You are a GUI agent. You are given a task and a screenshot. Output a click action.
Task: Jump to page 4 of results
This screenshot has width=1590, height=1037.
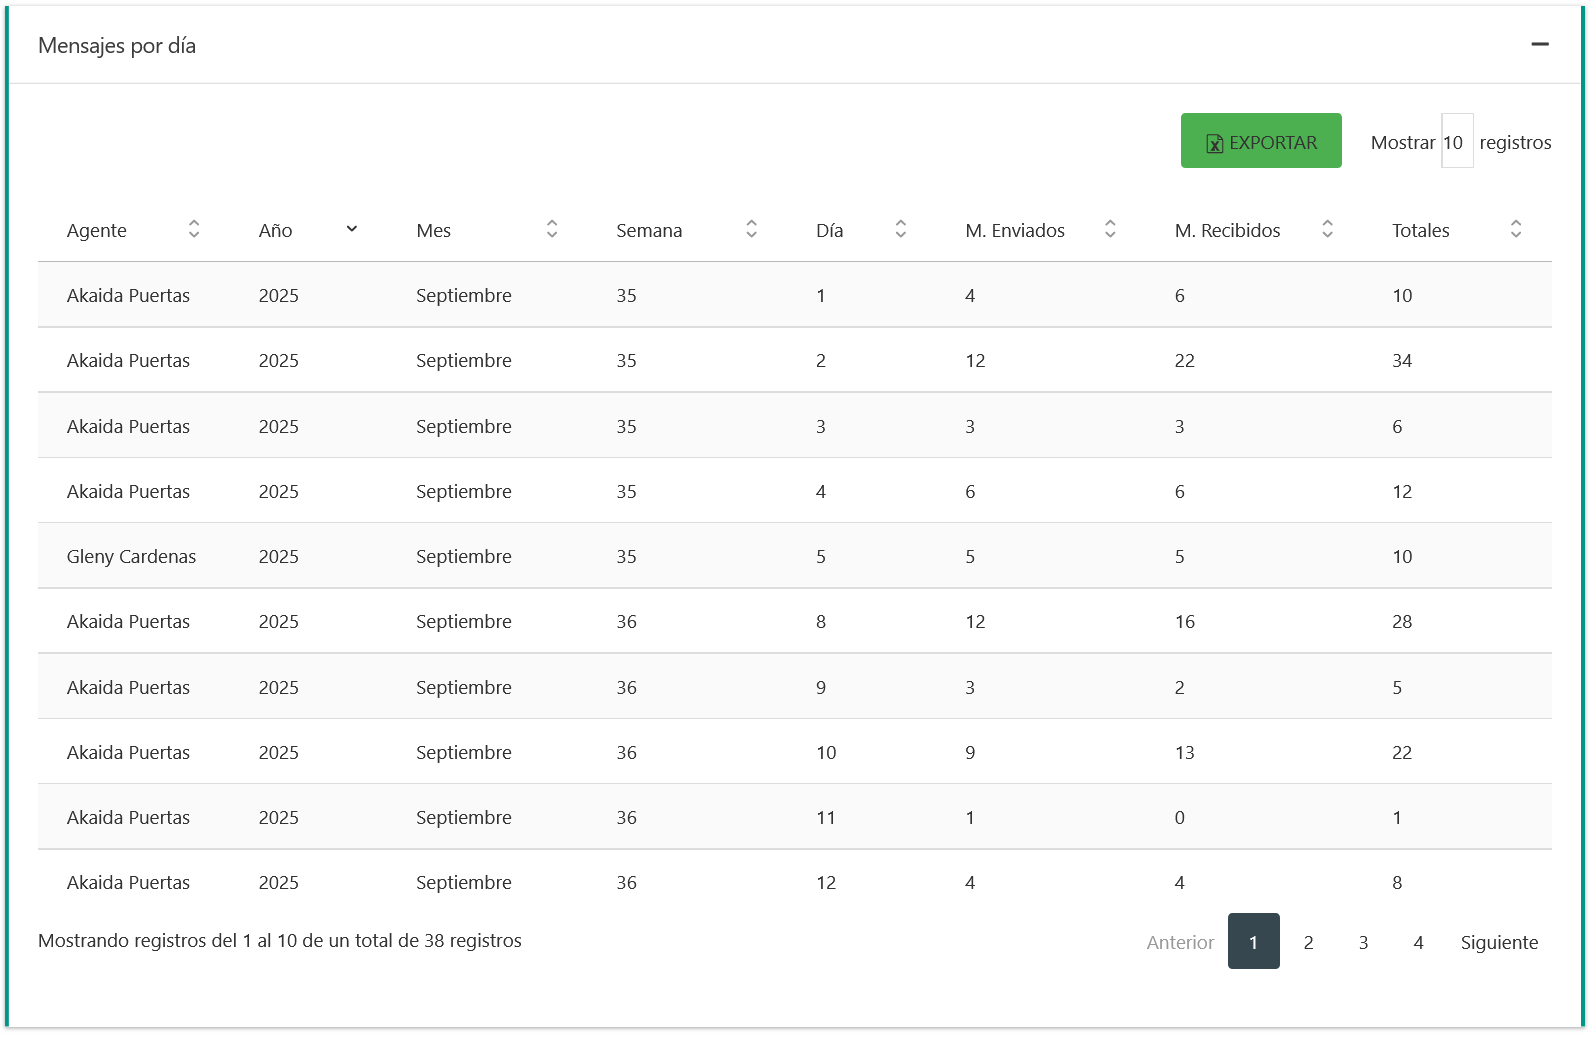point(1417,942)
